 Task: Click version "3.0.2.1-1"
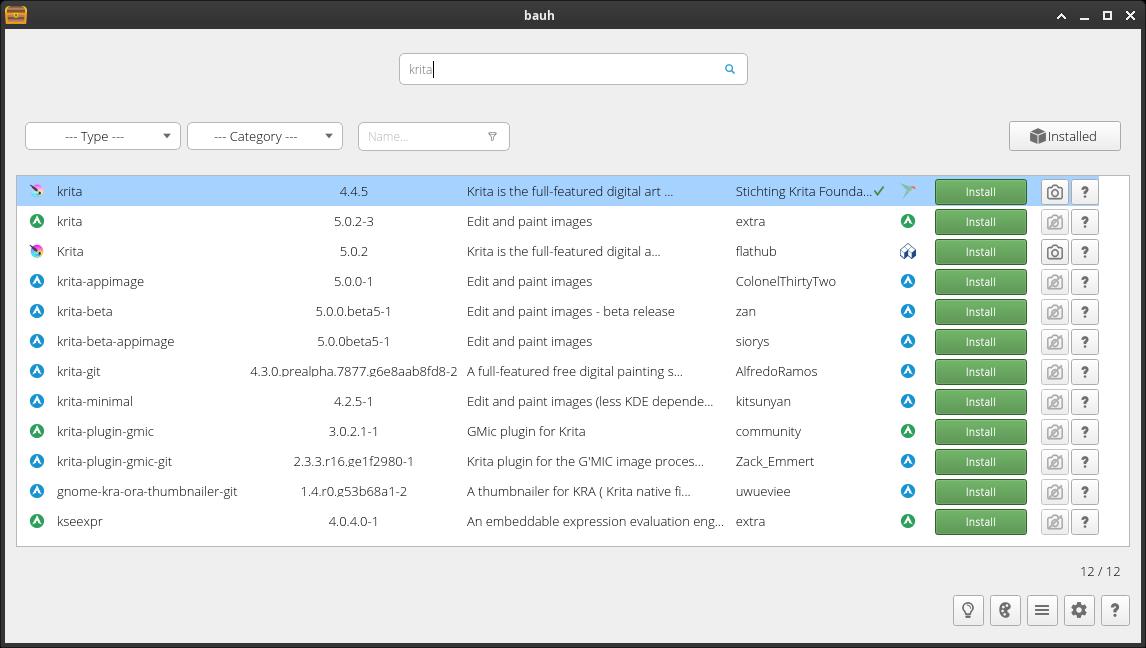pos(353,431)
